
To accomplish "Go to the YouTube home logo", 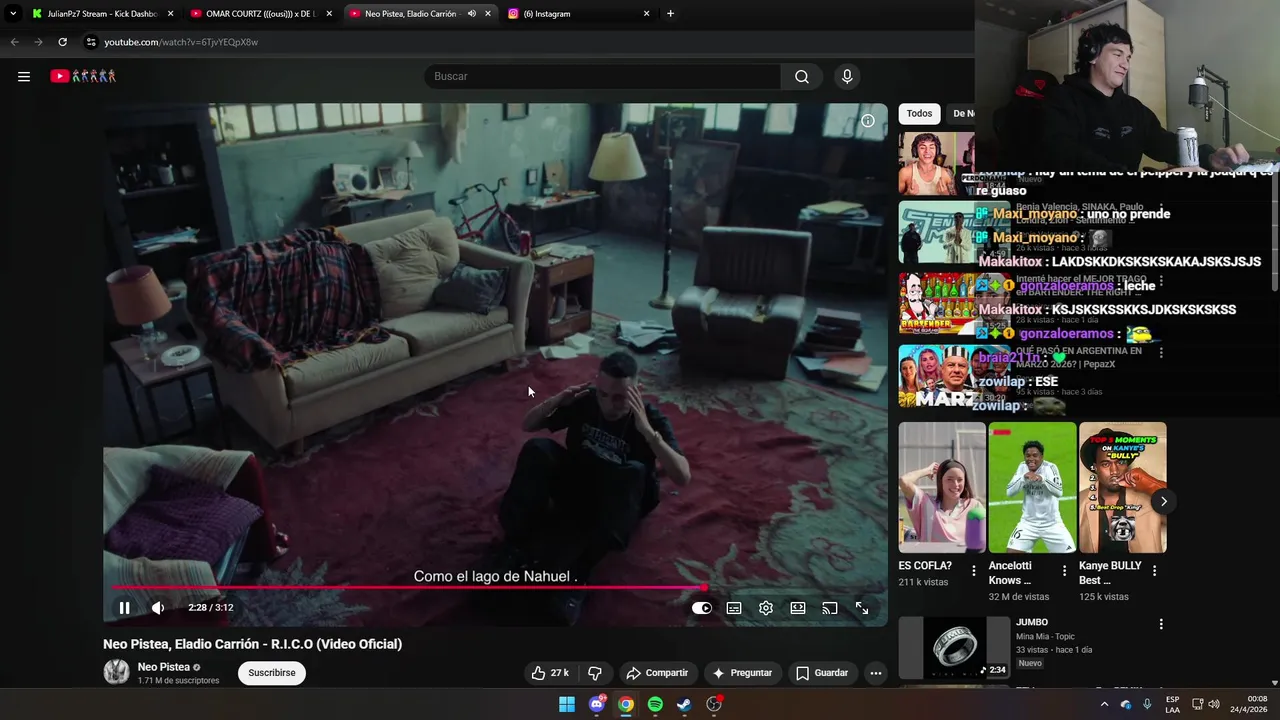I will point(84,76).
